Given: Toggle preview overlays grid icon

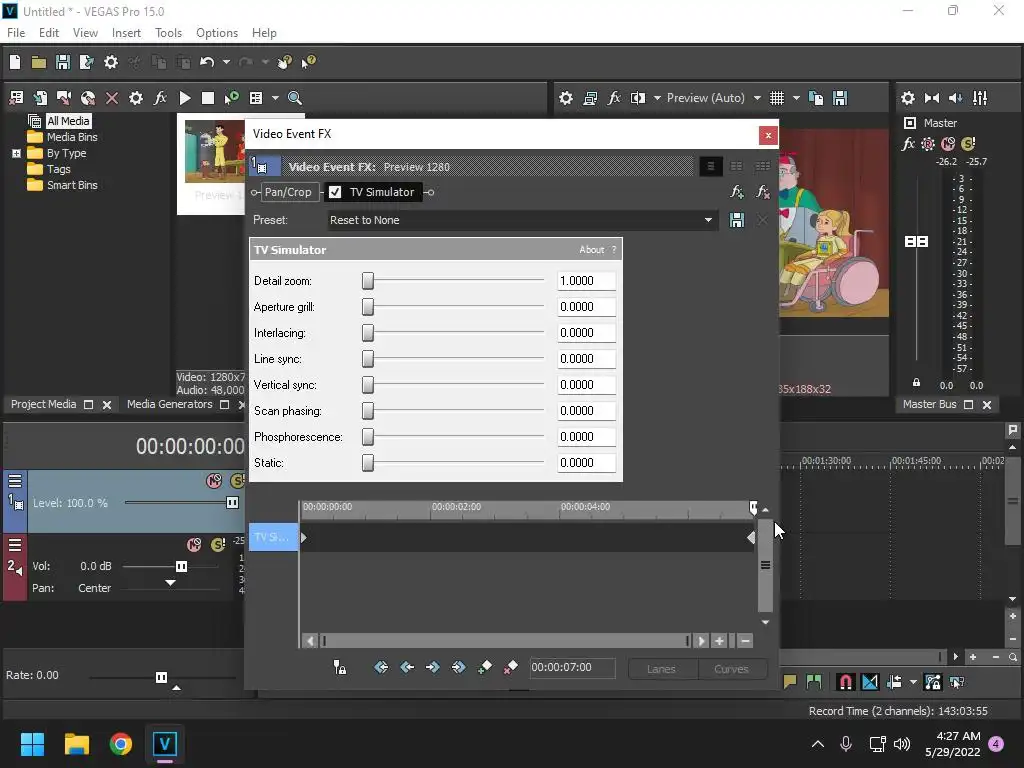Looking at the screenshot, I should (776, 98).
